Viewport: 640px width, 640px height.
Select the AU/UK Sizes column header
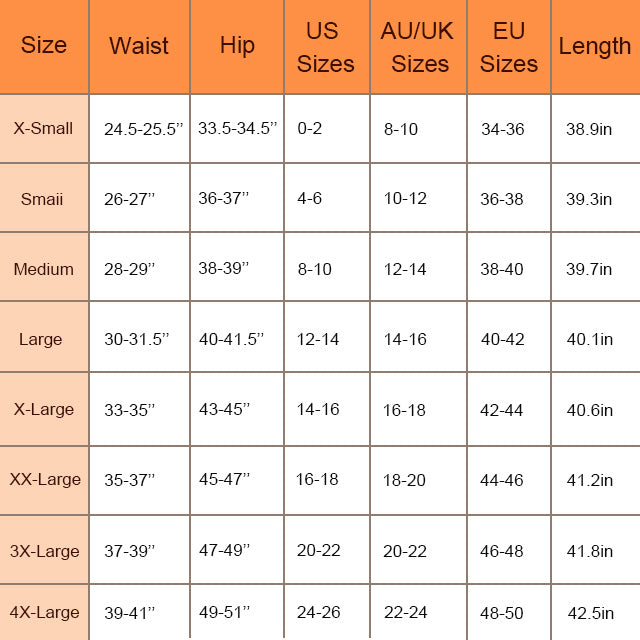pos(418,47)
